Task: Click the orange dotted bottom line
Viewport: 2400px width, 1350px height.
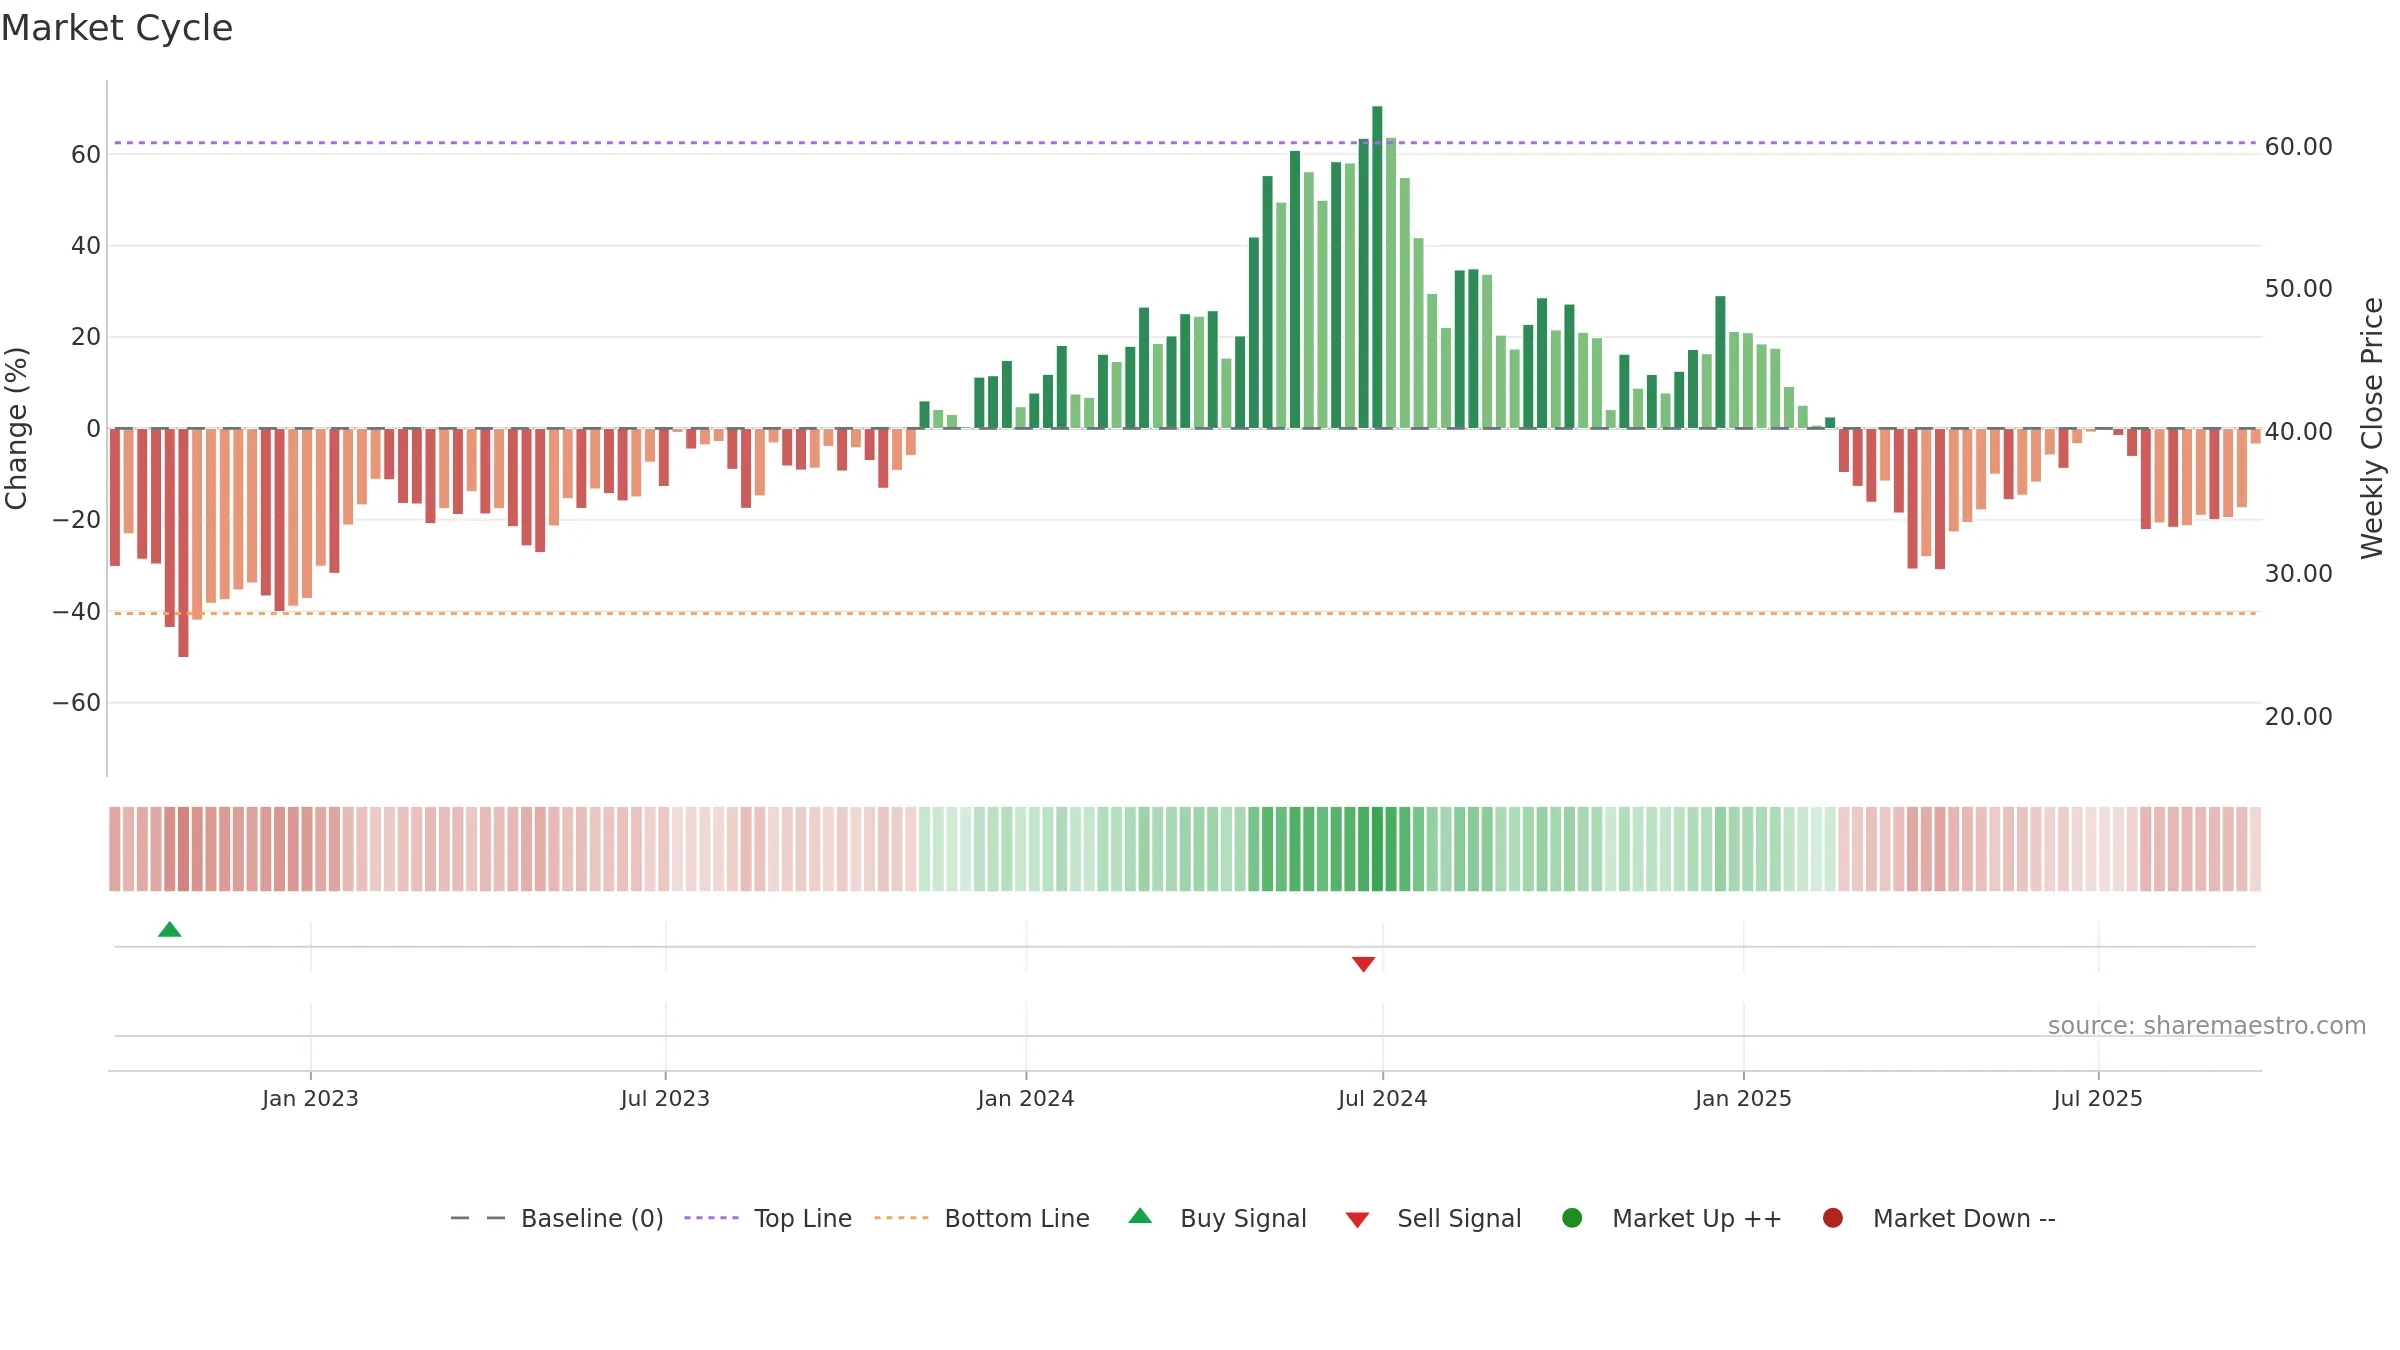Action: click(x=1185, y=613)
